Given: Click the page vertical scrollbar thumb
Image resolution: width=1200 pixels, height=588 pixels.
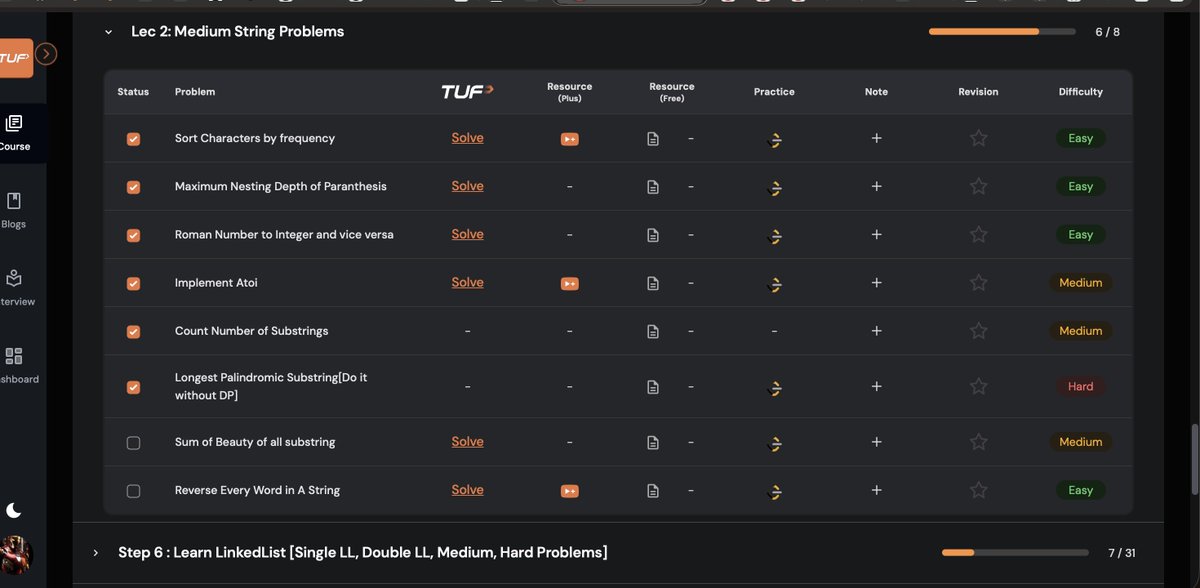Looking at the screenshot, I should pyautogui.click(x=1193, y=458).
